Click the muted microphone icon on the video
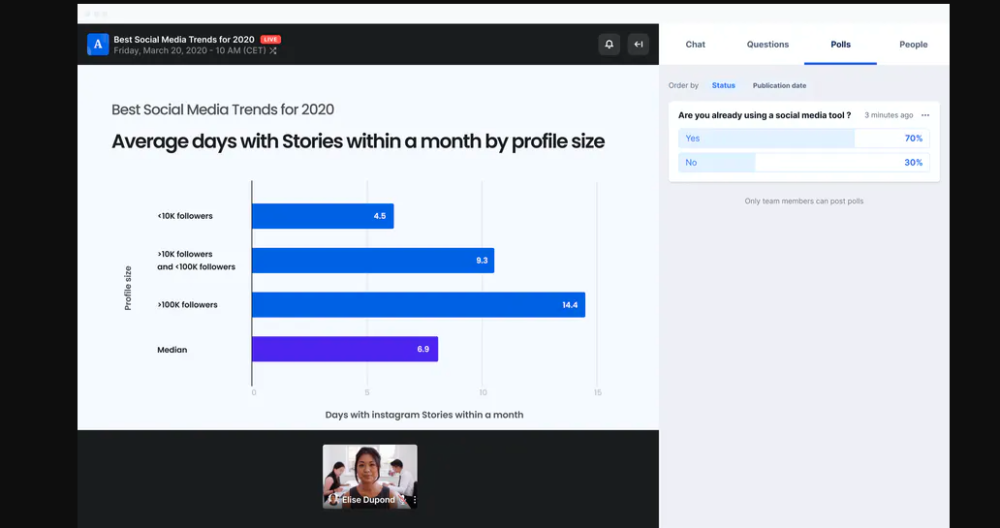 (403, 499)
